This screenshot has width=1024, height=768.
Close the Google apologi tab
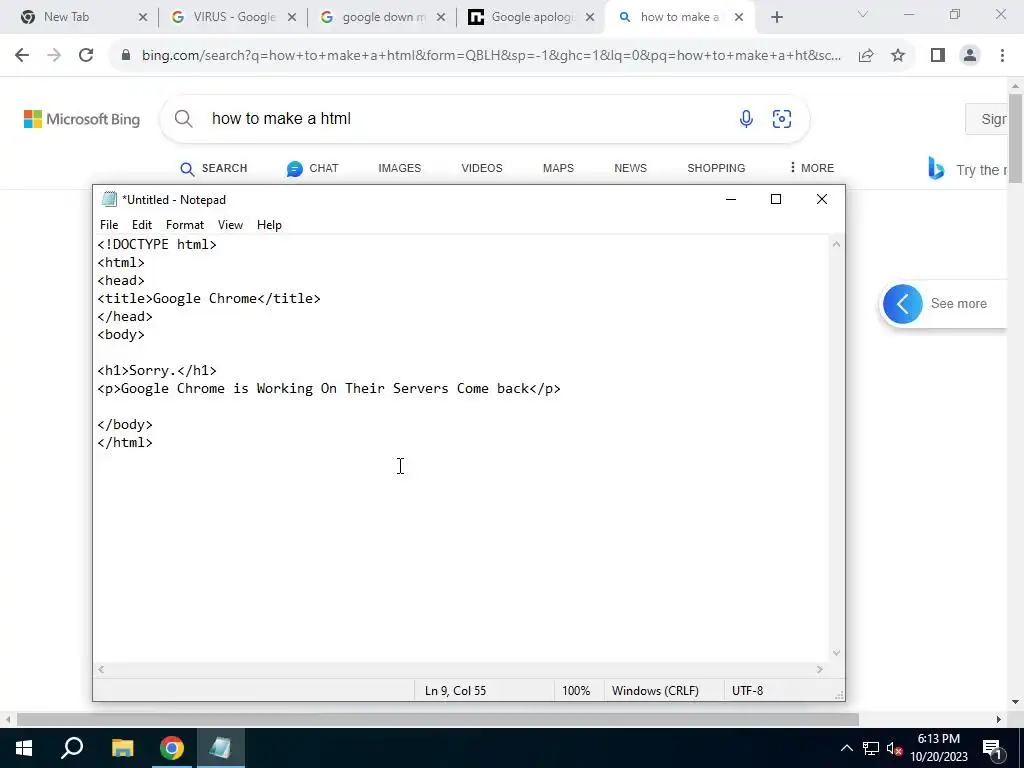pyautogui.click(x=590, y=18)
